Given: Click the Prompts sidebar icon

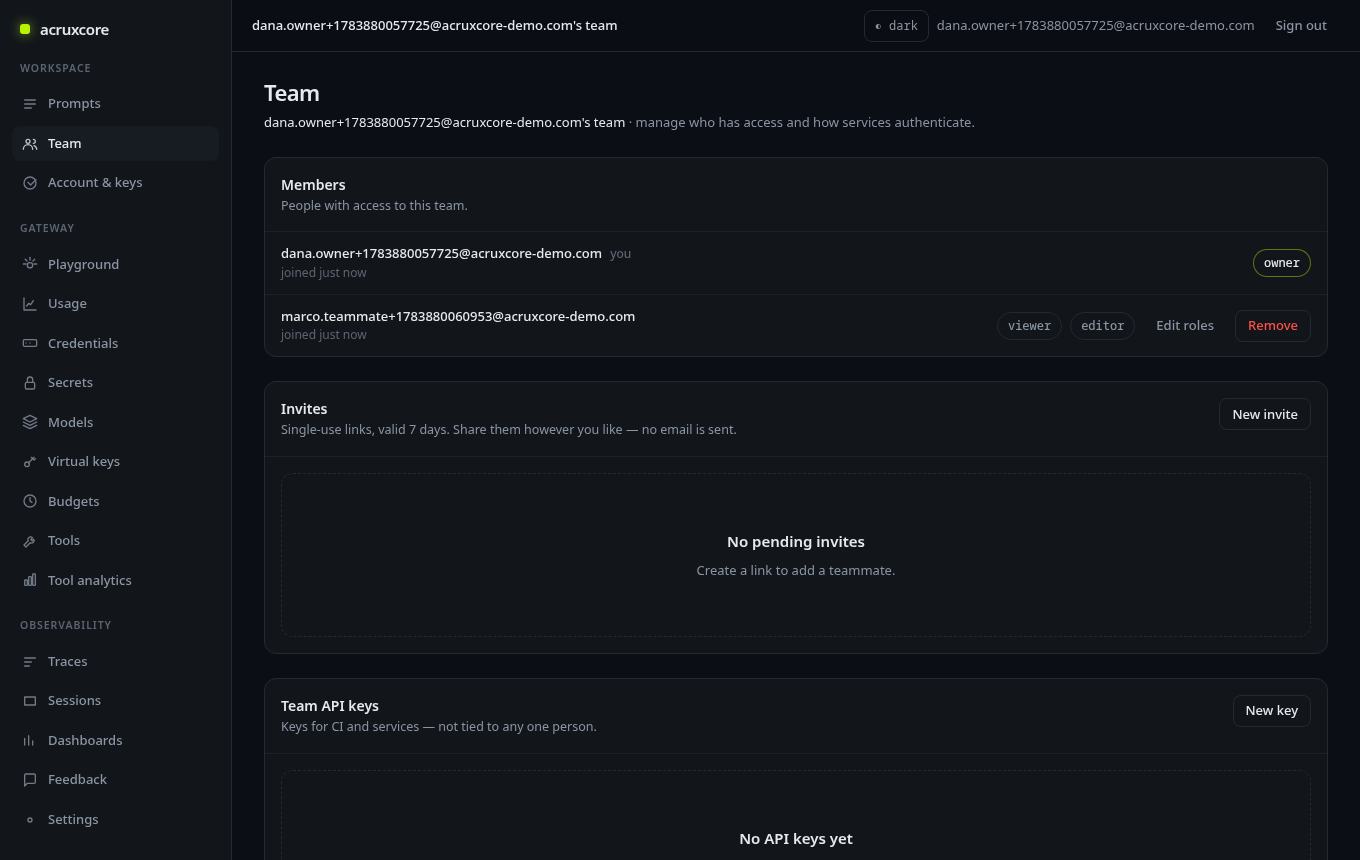Looking at the screenshot, I should pos(30,104).
